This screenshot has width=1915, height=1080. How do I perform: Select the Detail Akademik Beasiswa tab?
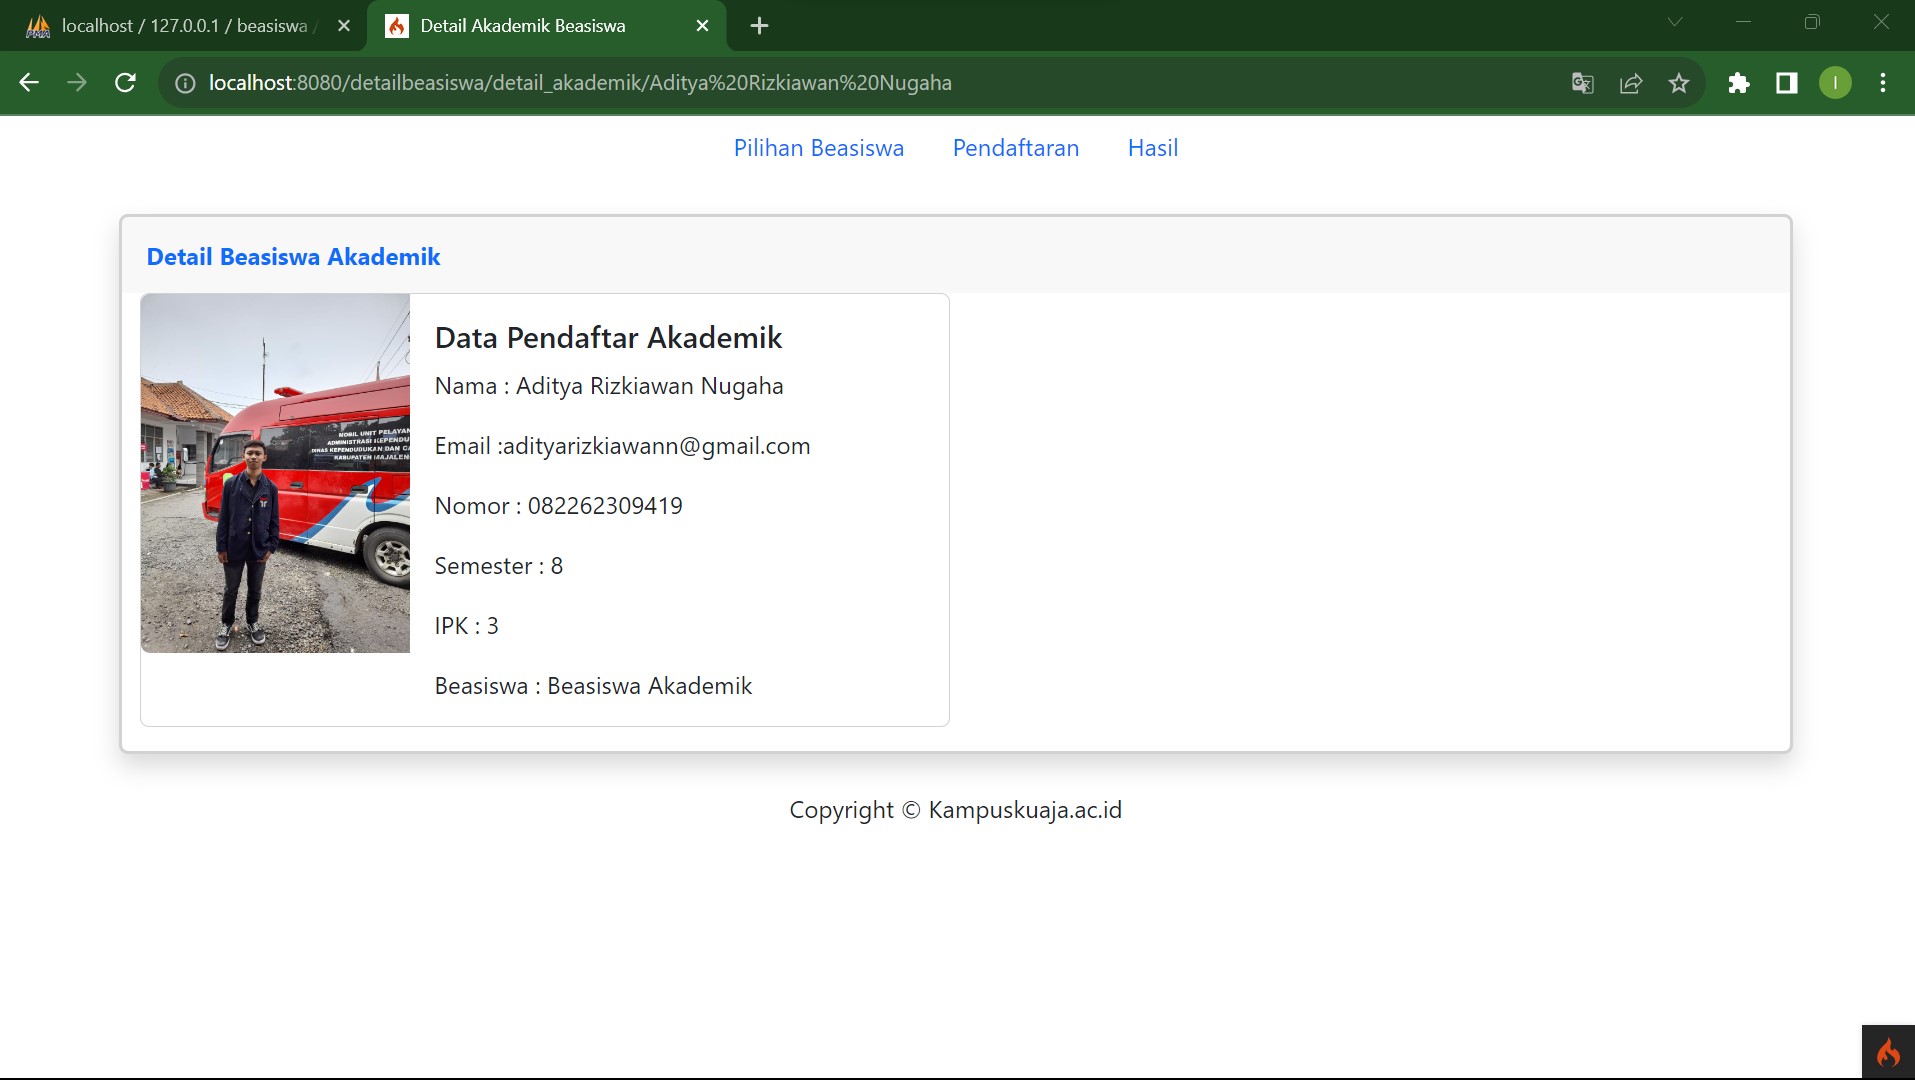click(546, 26)
